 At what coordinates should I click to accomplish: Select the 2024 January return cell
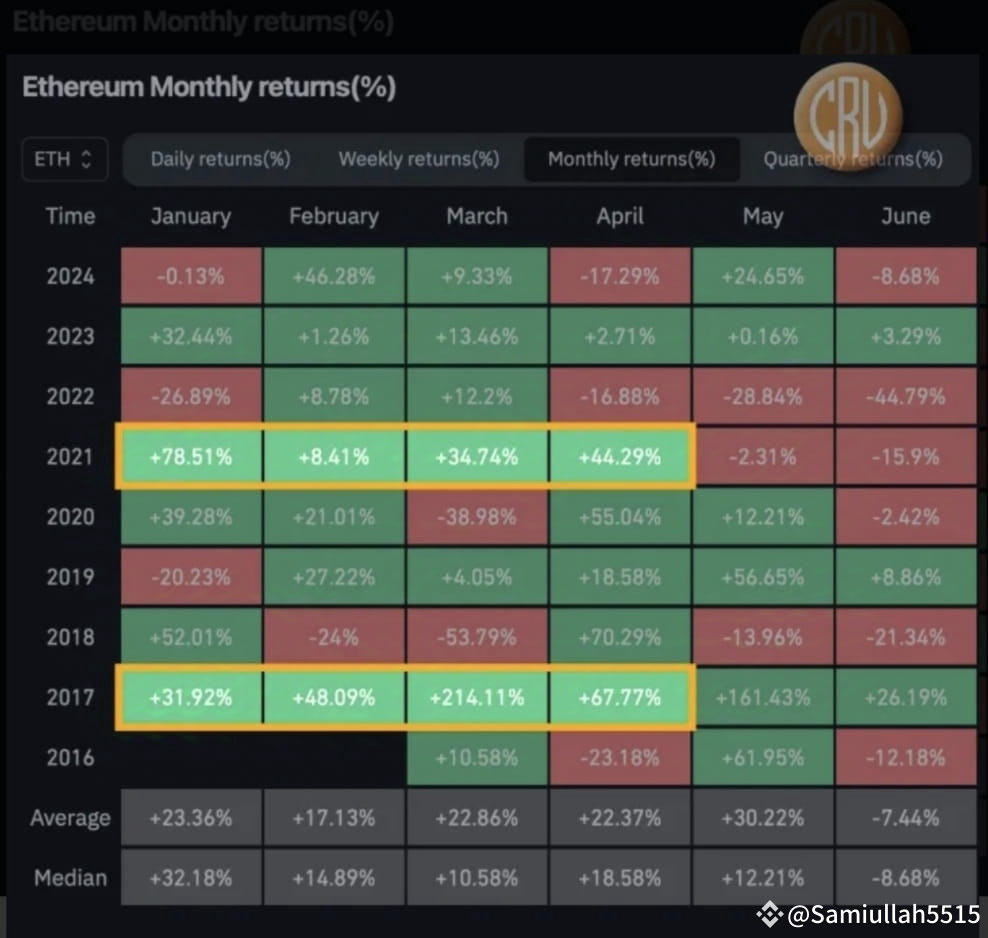tap(190, 276)
